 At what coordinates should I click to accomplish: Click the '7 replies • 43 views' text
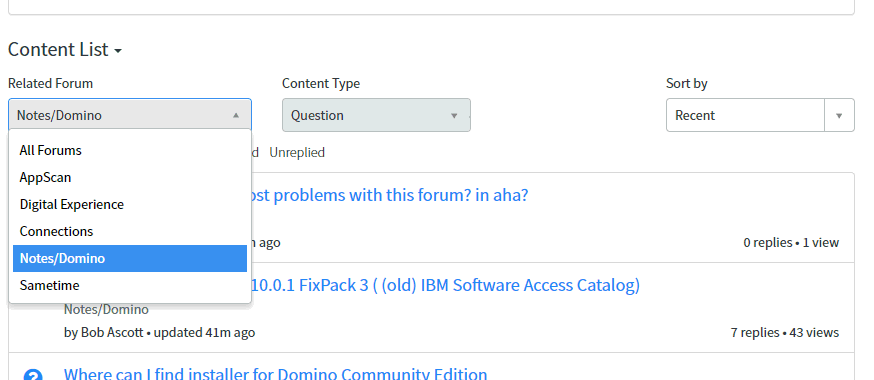tap(785, 333)
